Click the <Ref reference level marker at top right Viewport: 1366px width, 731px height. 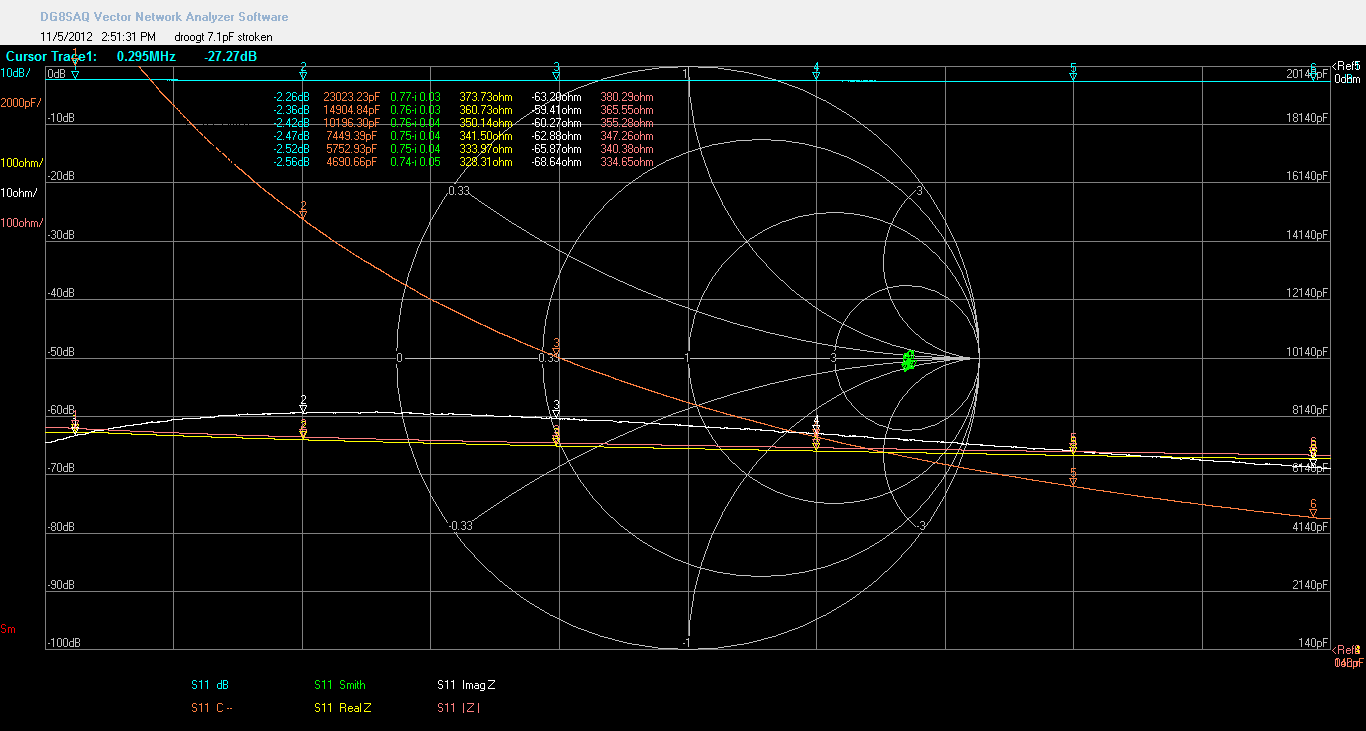(1347, 66)
